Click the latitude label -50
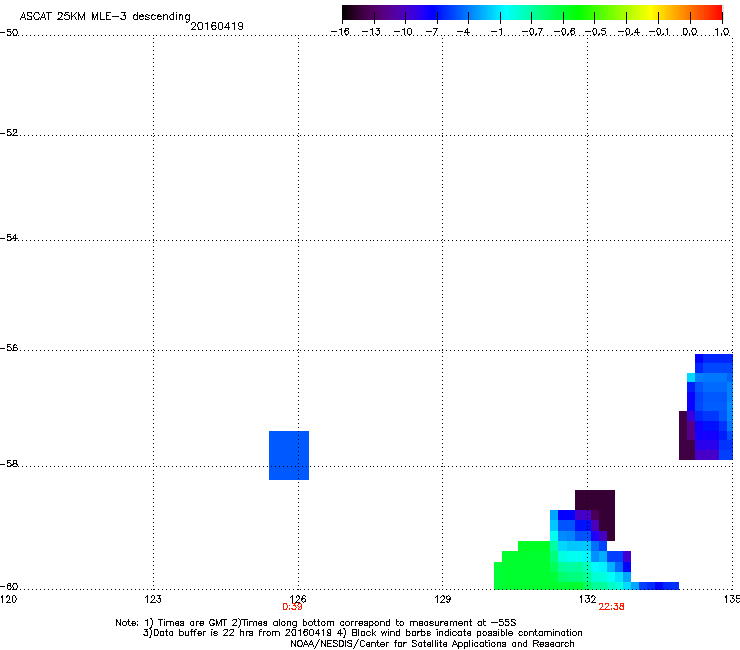 tap(9, 33)
